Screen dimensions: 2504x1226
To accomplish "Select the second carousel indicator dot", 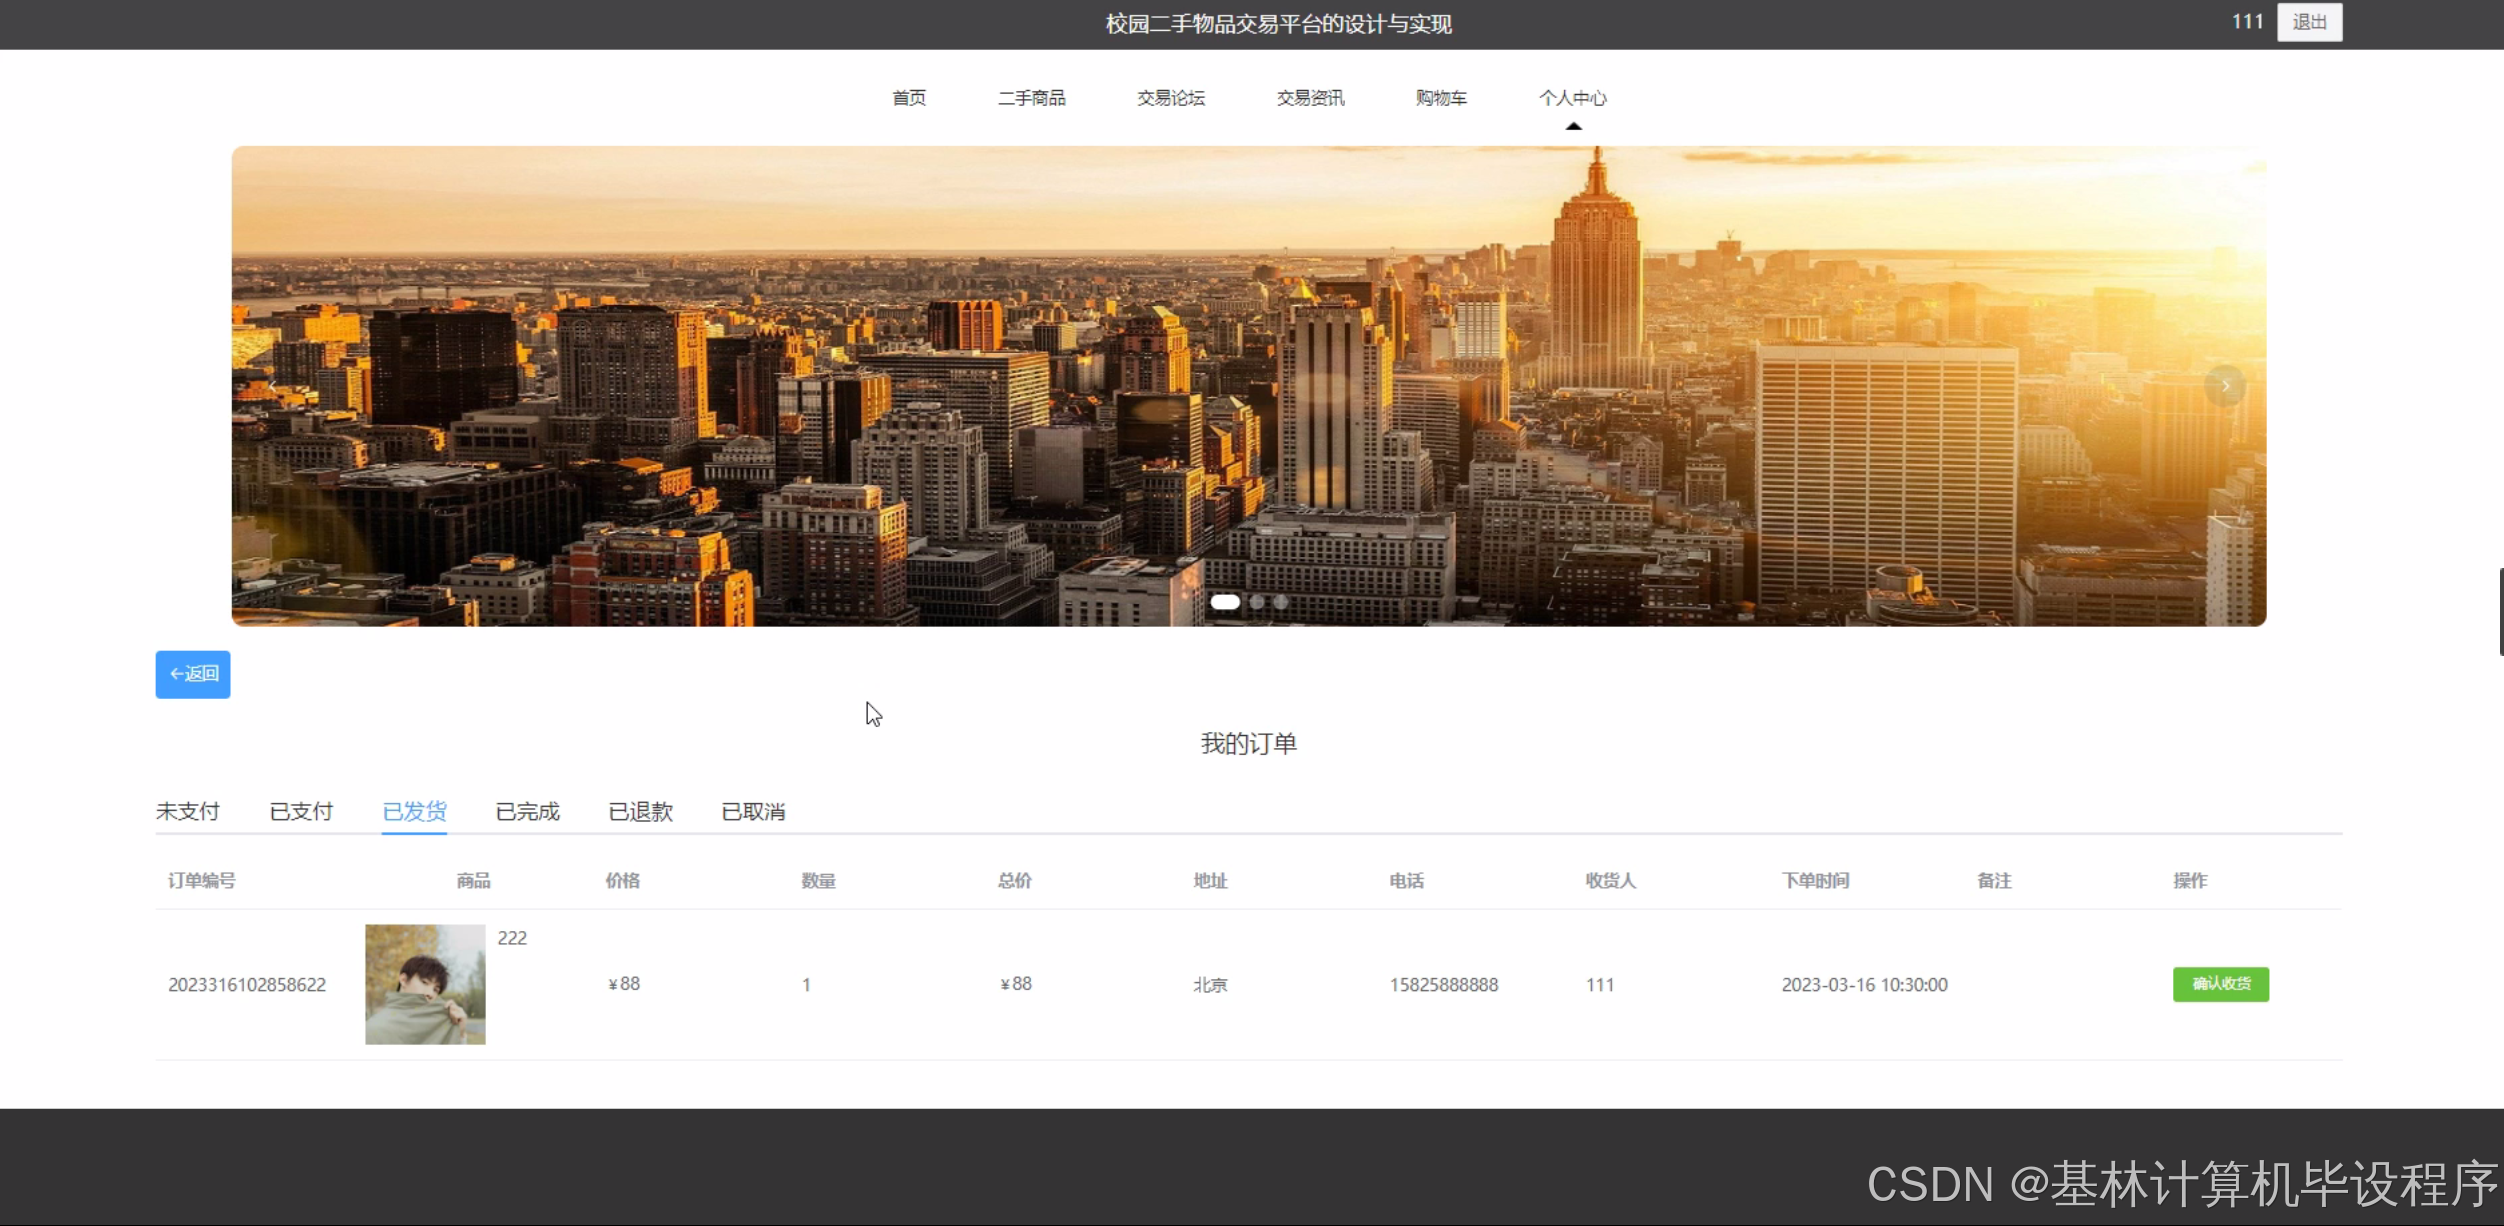I will click(x=1257, y=602).
